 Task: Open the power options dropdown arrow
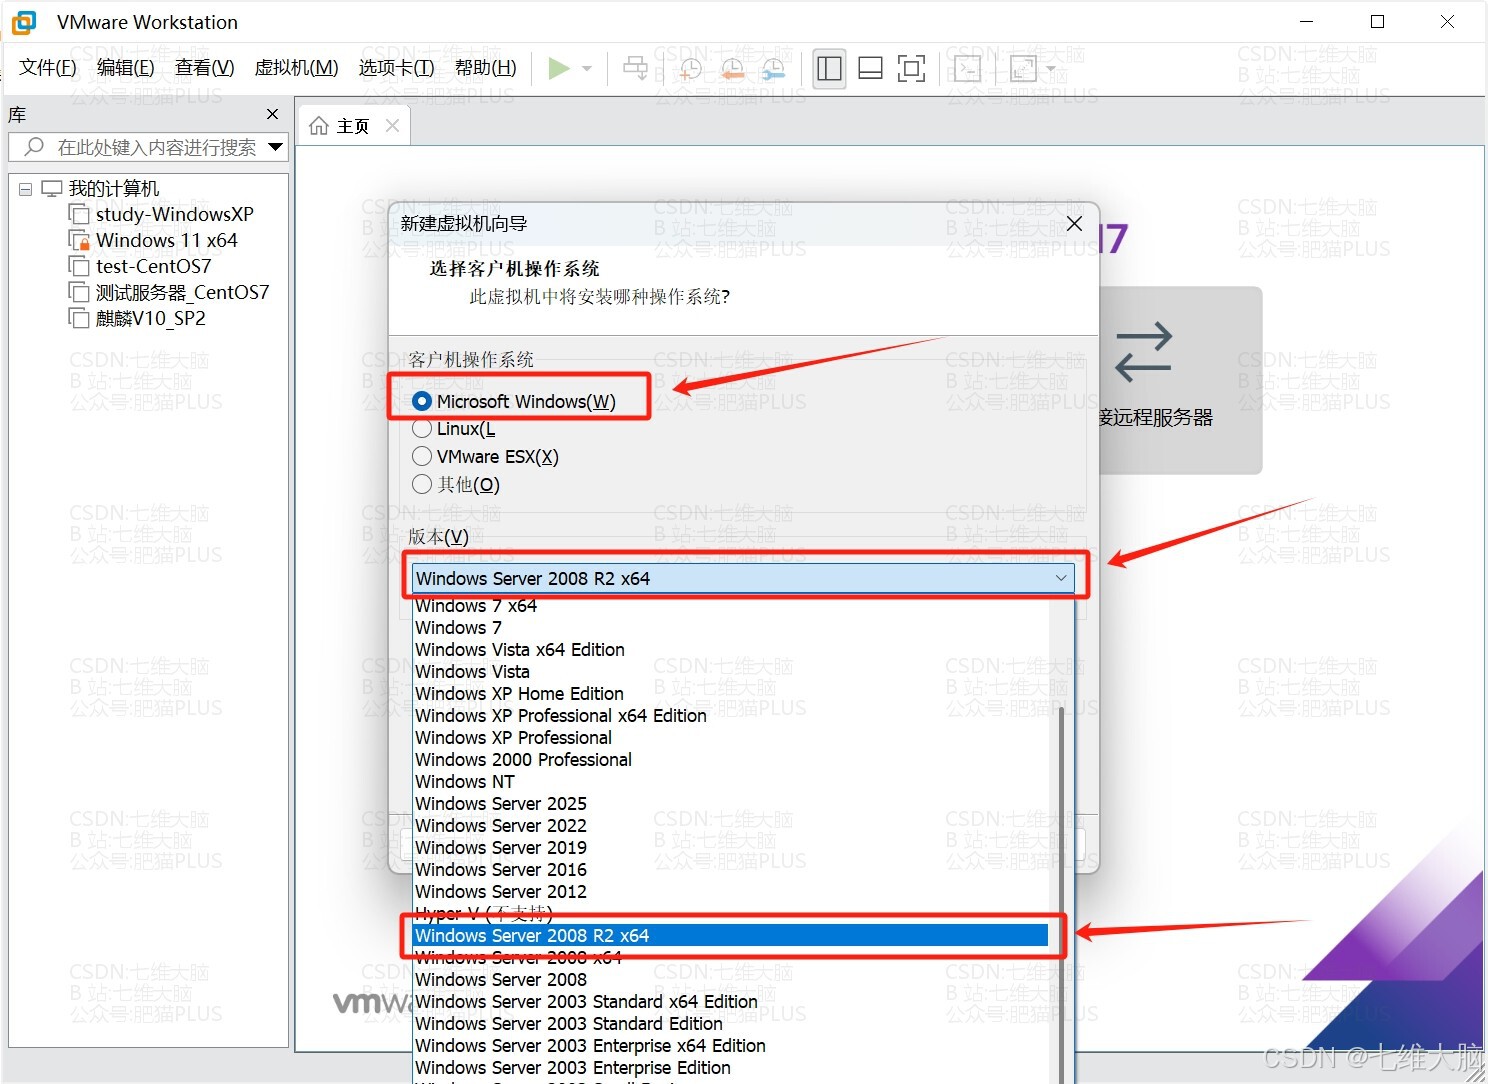(587, 68)
